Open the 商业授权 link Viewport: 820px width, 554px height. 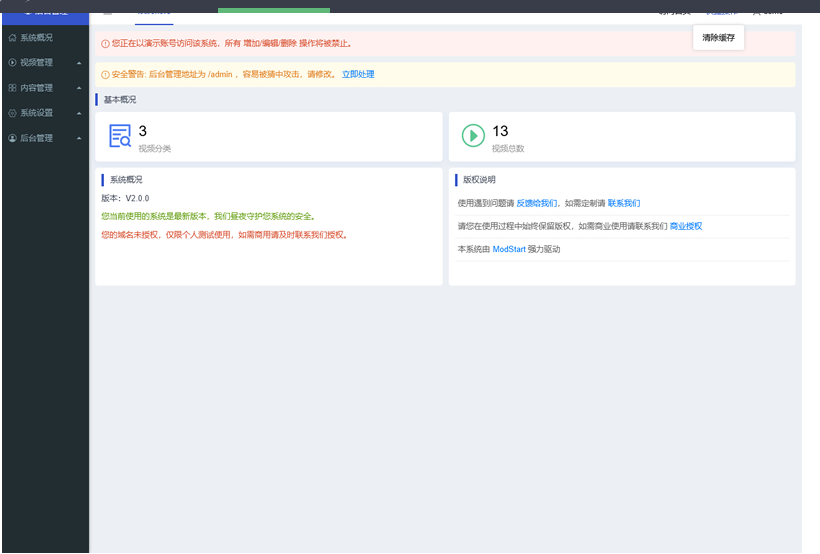click(x=686, y=226)
